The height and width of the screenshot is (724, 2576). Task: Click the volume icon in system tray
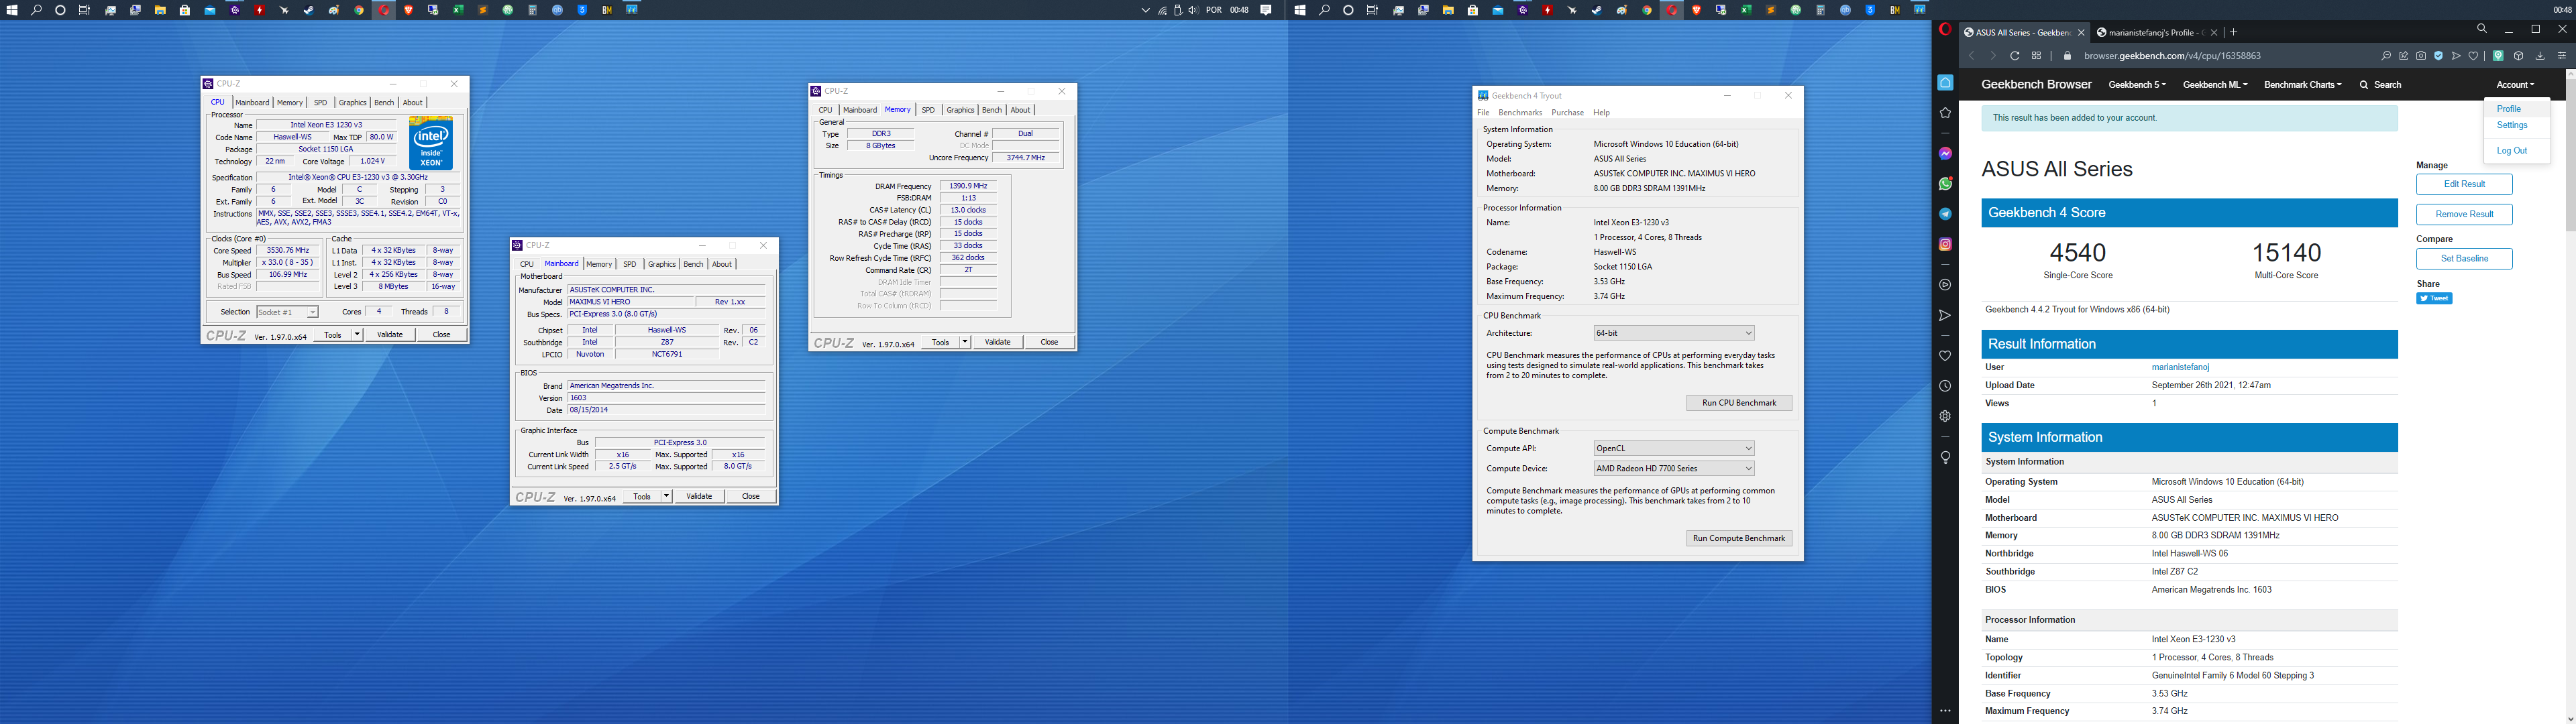1193,10
